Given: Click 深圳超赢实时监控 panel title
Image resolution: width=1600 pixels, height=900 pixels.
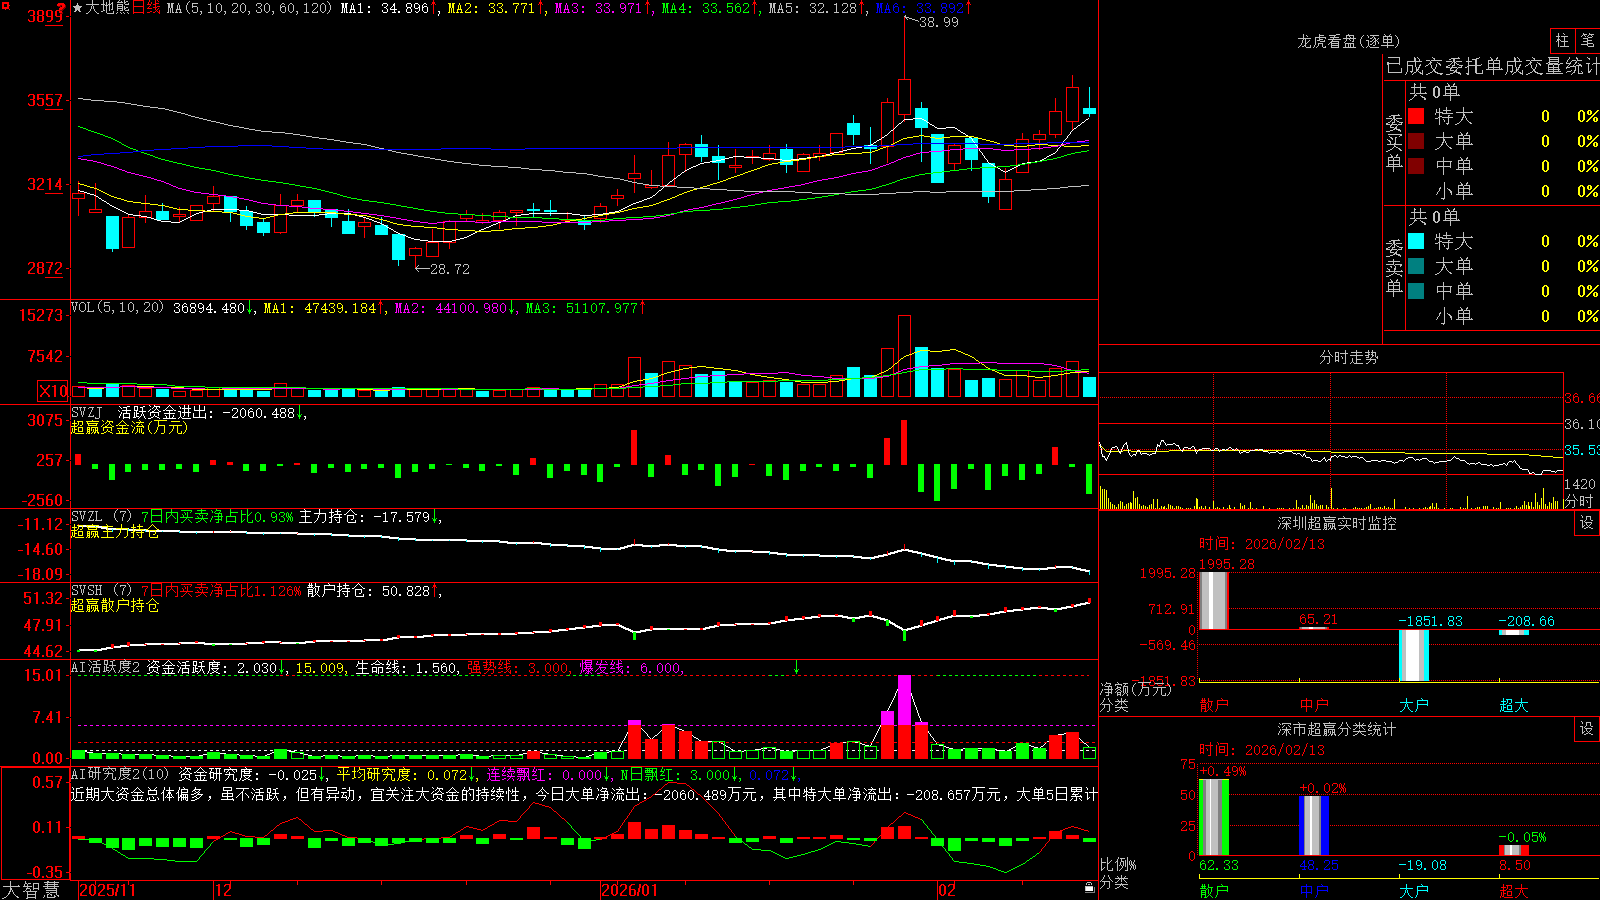Looking at the screenshot, I should (x=1337, y=523).
